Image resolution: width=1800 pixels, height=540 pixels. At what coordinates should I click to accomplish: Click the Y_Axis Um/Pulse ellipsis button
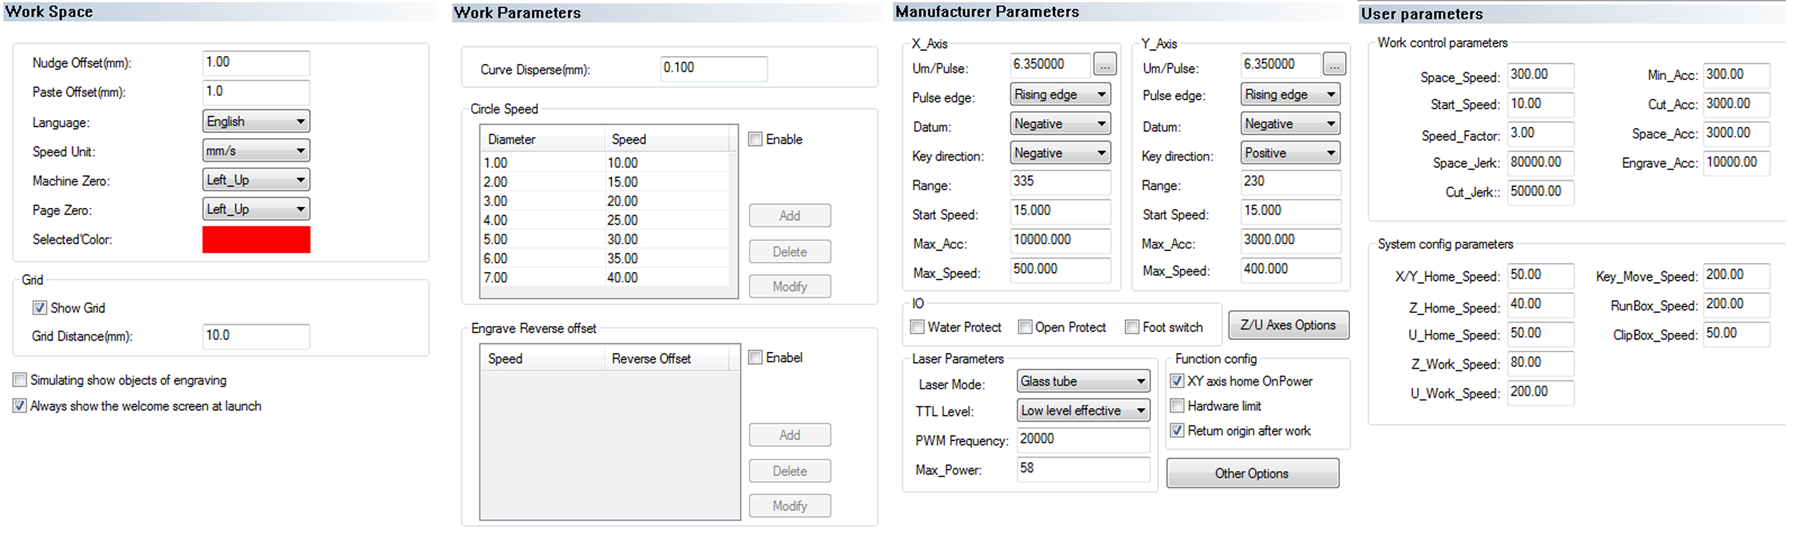(1334, 65)
